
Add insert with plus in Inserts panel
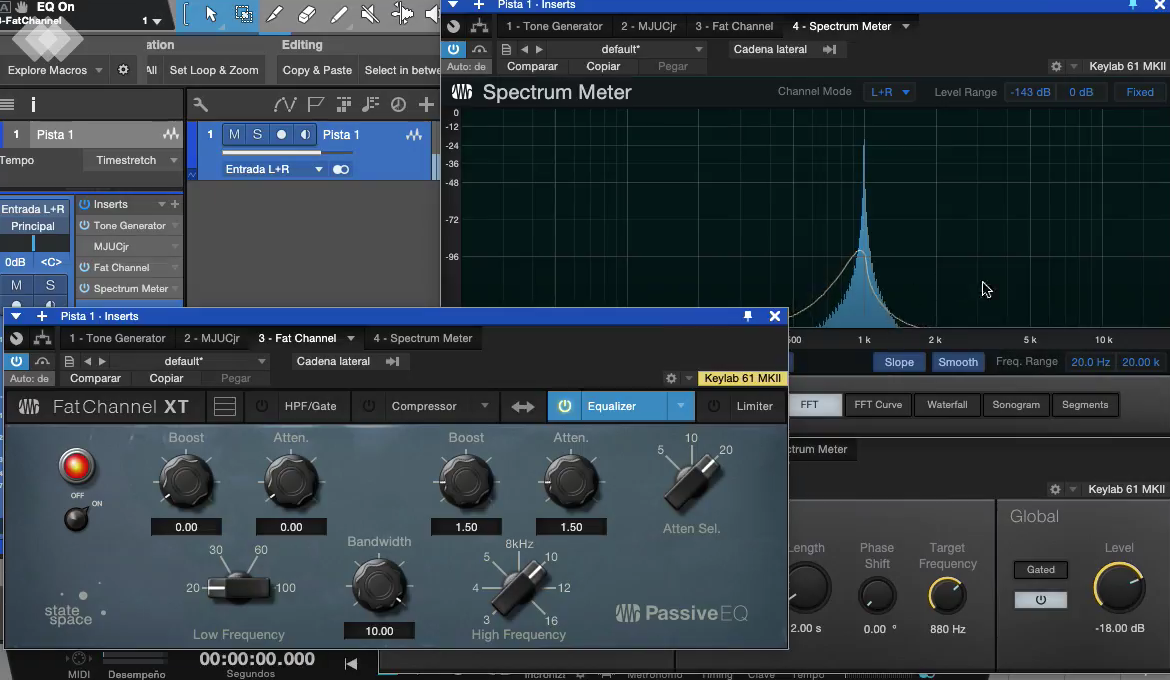175,204
